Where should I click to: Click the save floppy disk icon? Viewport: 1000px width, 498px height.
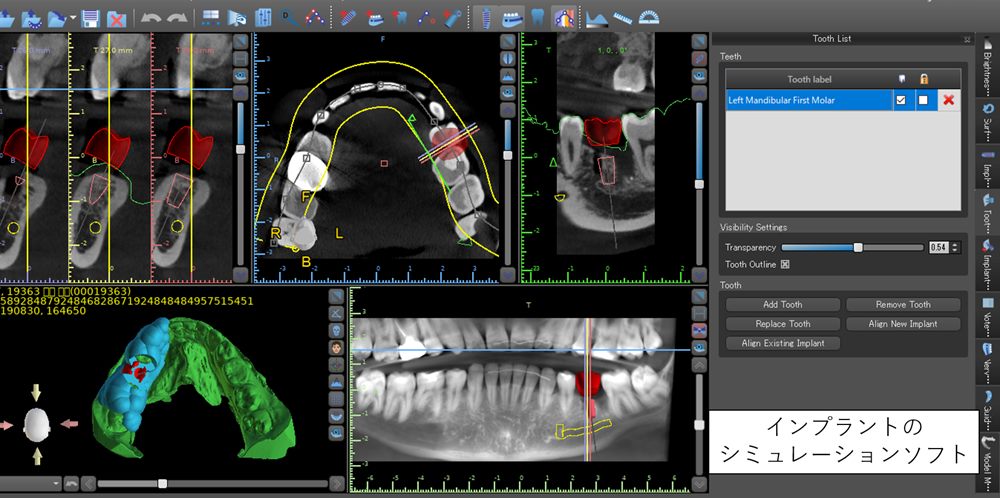(x=92, y=18)
